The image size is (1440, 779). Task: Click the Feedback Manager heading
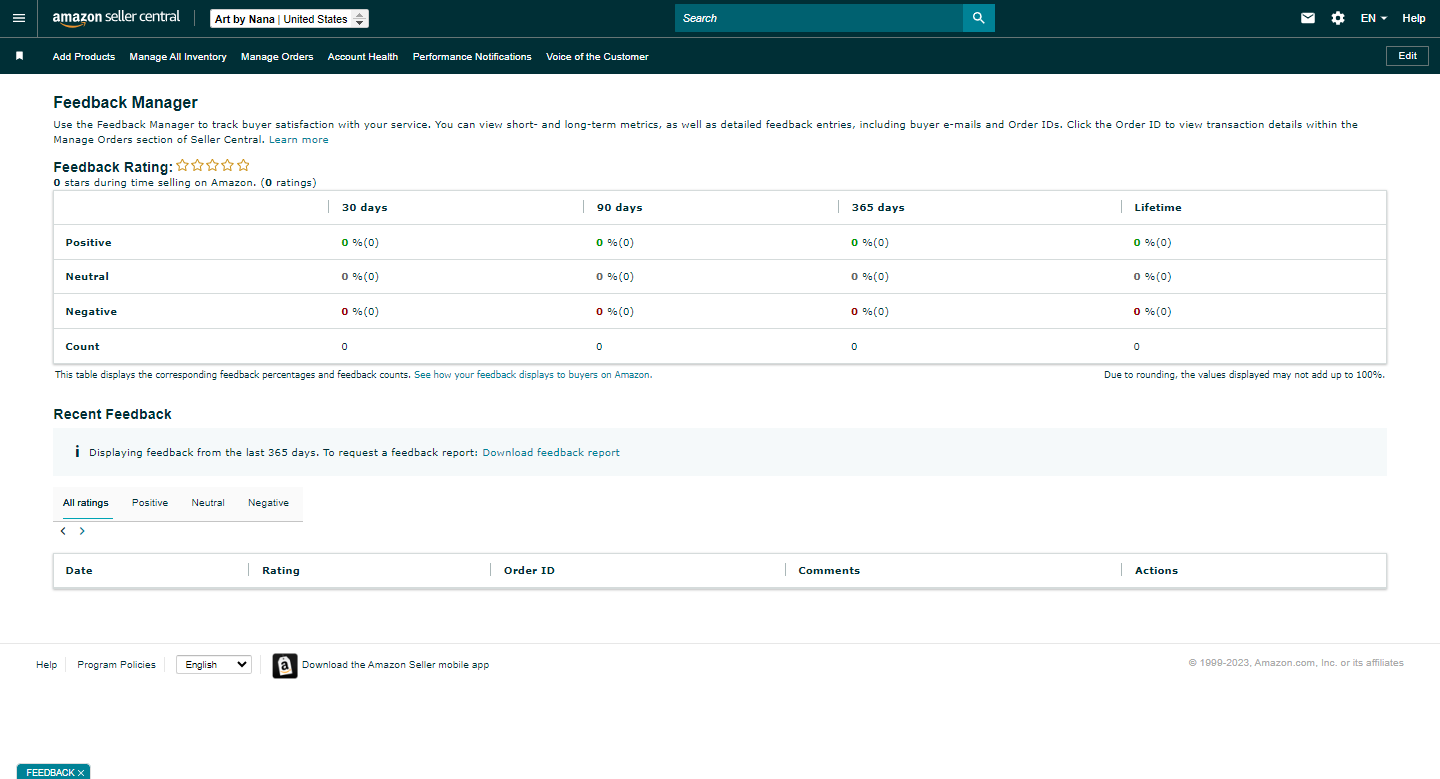coord(126,103)
